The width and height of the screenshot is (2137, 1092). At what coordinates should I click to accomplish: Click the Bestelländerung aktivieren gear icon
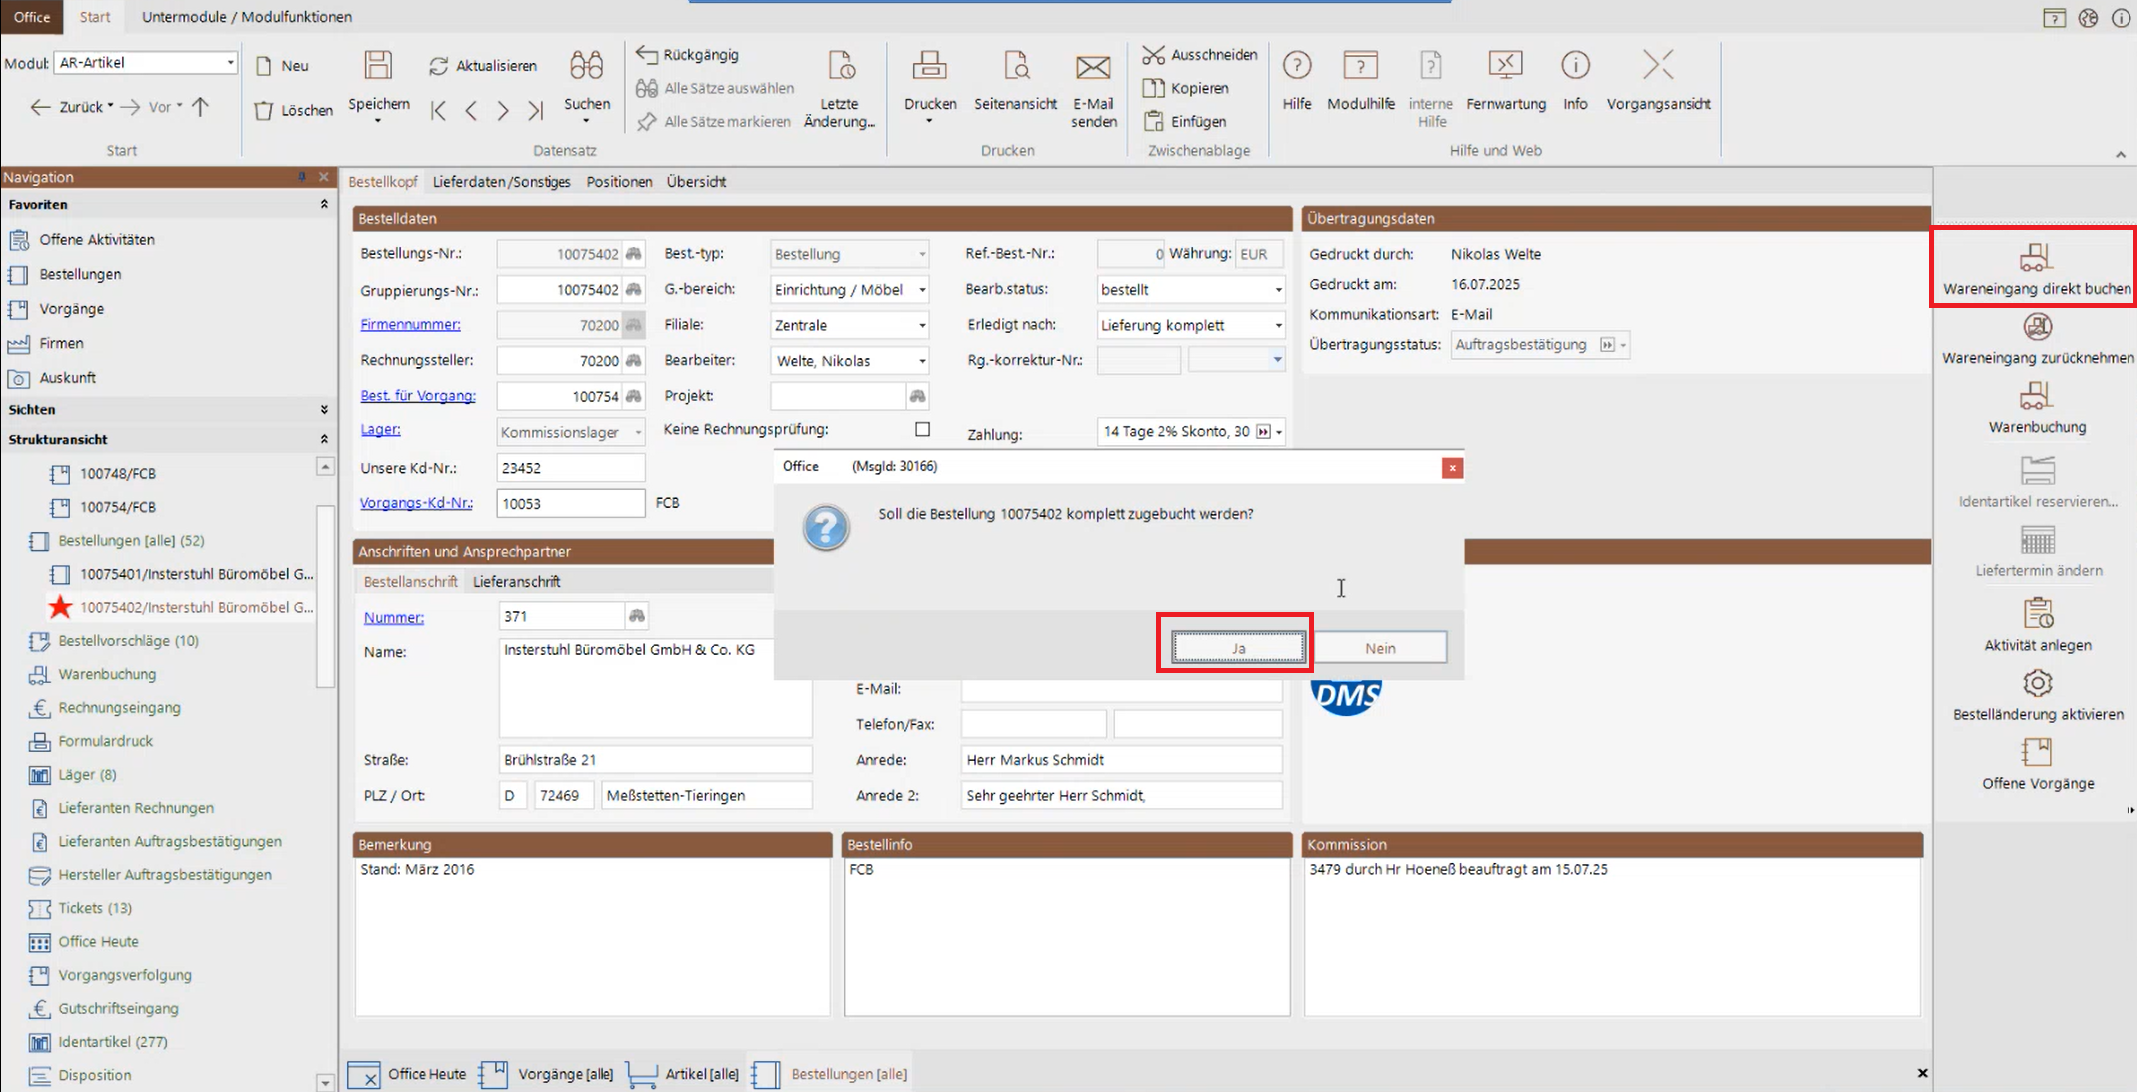pyautogui.click(x=2037, y=684)
